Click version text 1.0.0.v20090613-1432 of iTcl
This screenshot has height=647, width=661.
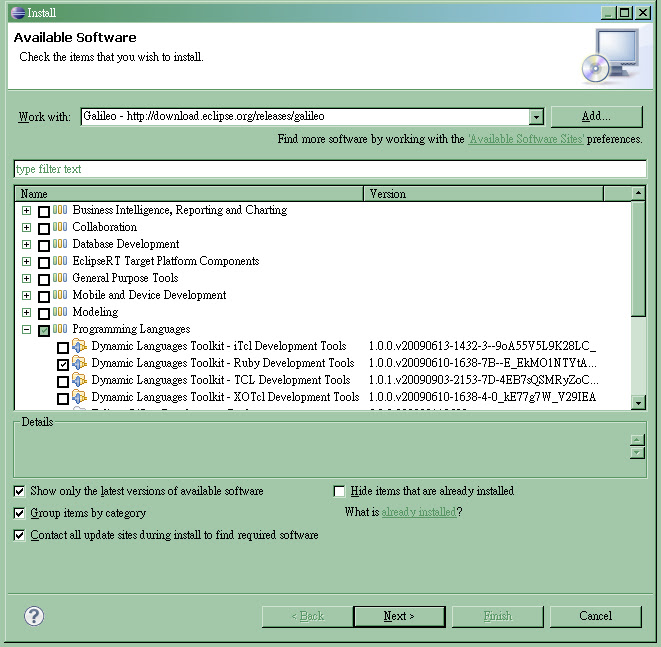[482, 346]
